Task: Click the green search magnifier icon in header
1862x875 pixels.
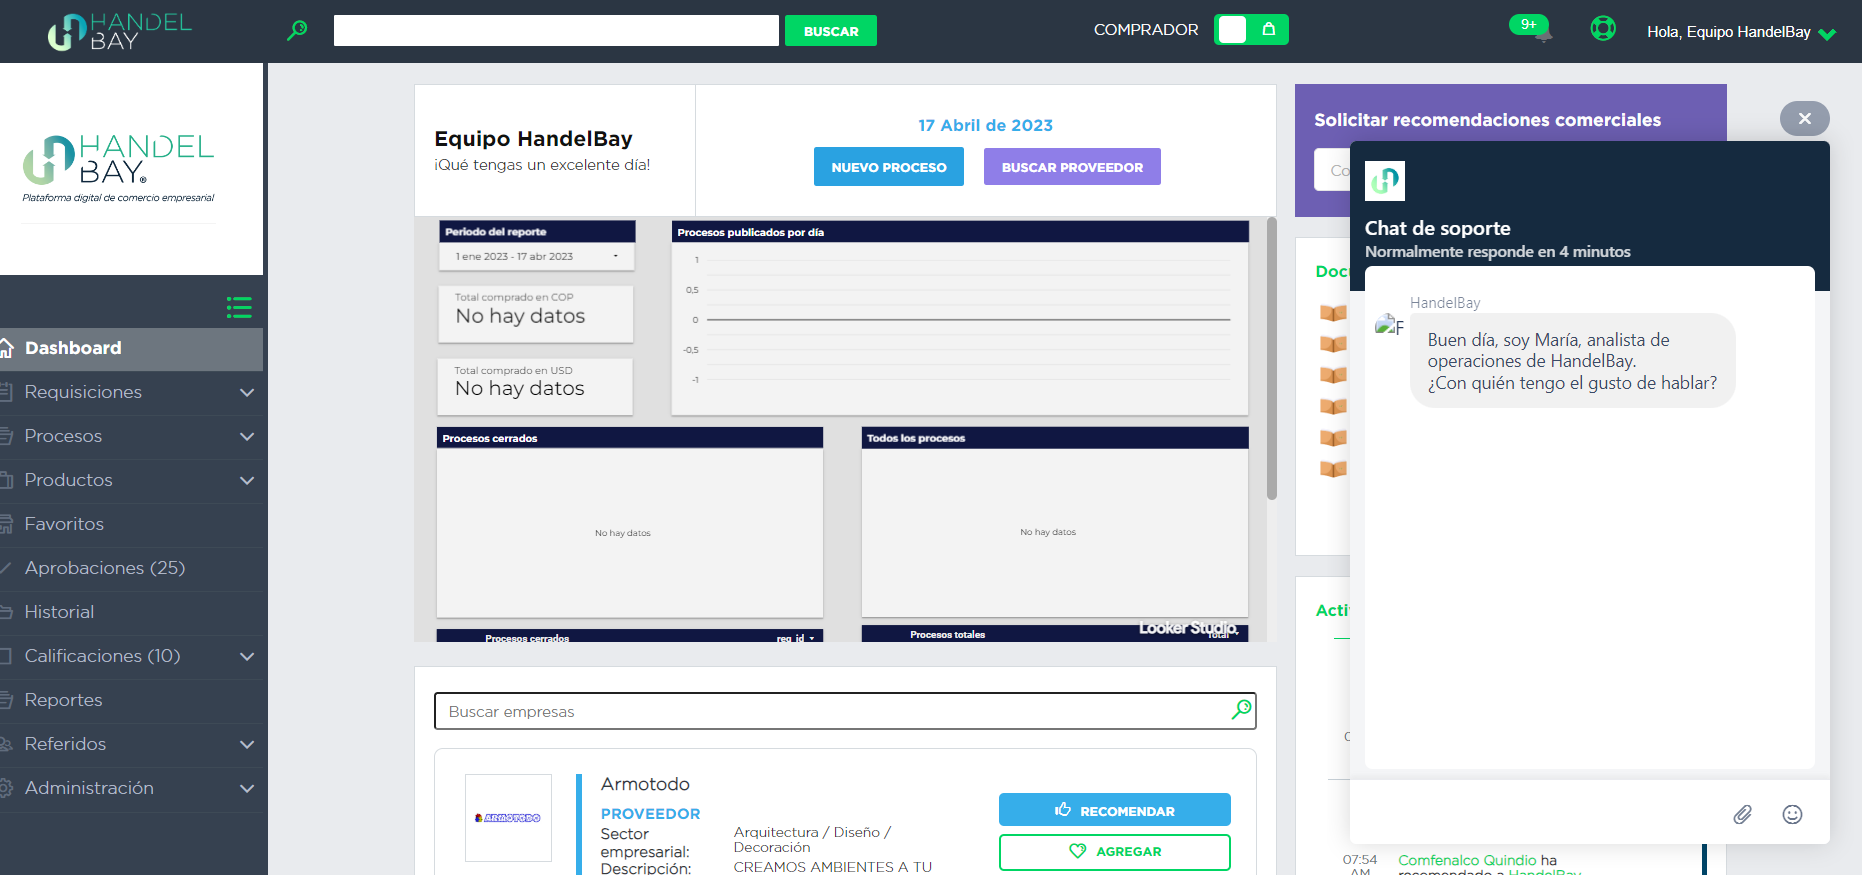Action: [297, 30]
